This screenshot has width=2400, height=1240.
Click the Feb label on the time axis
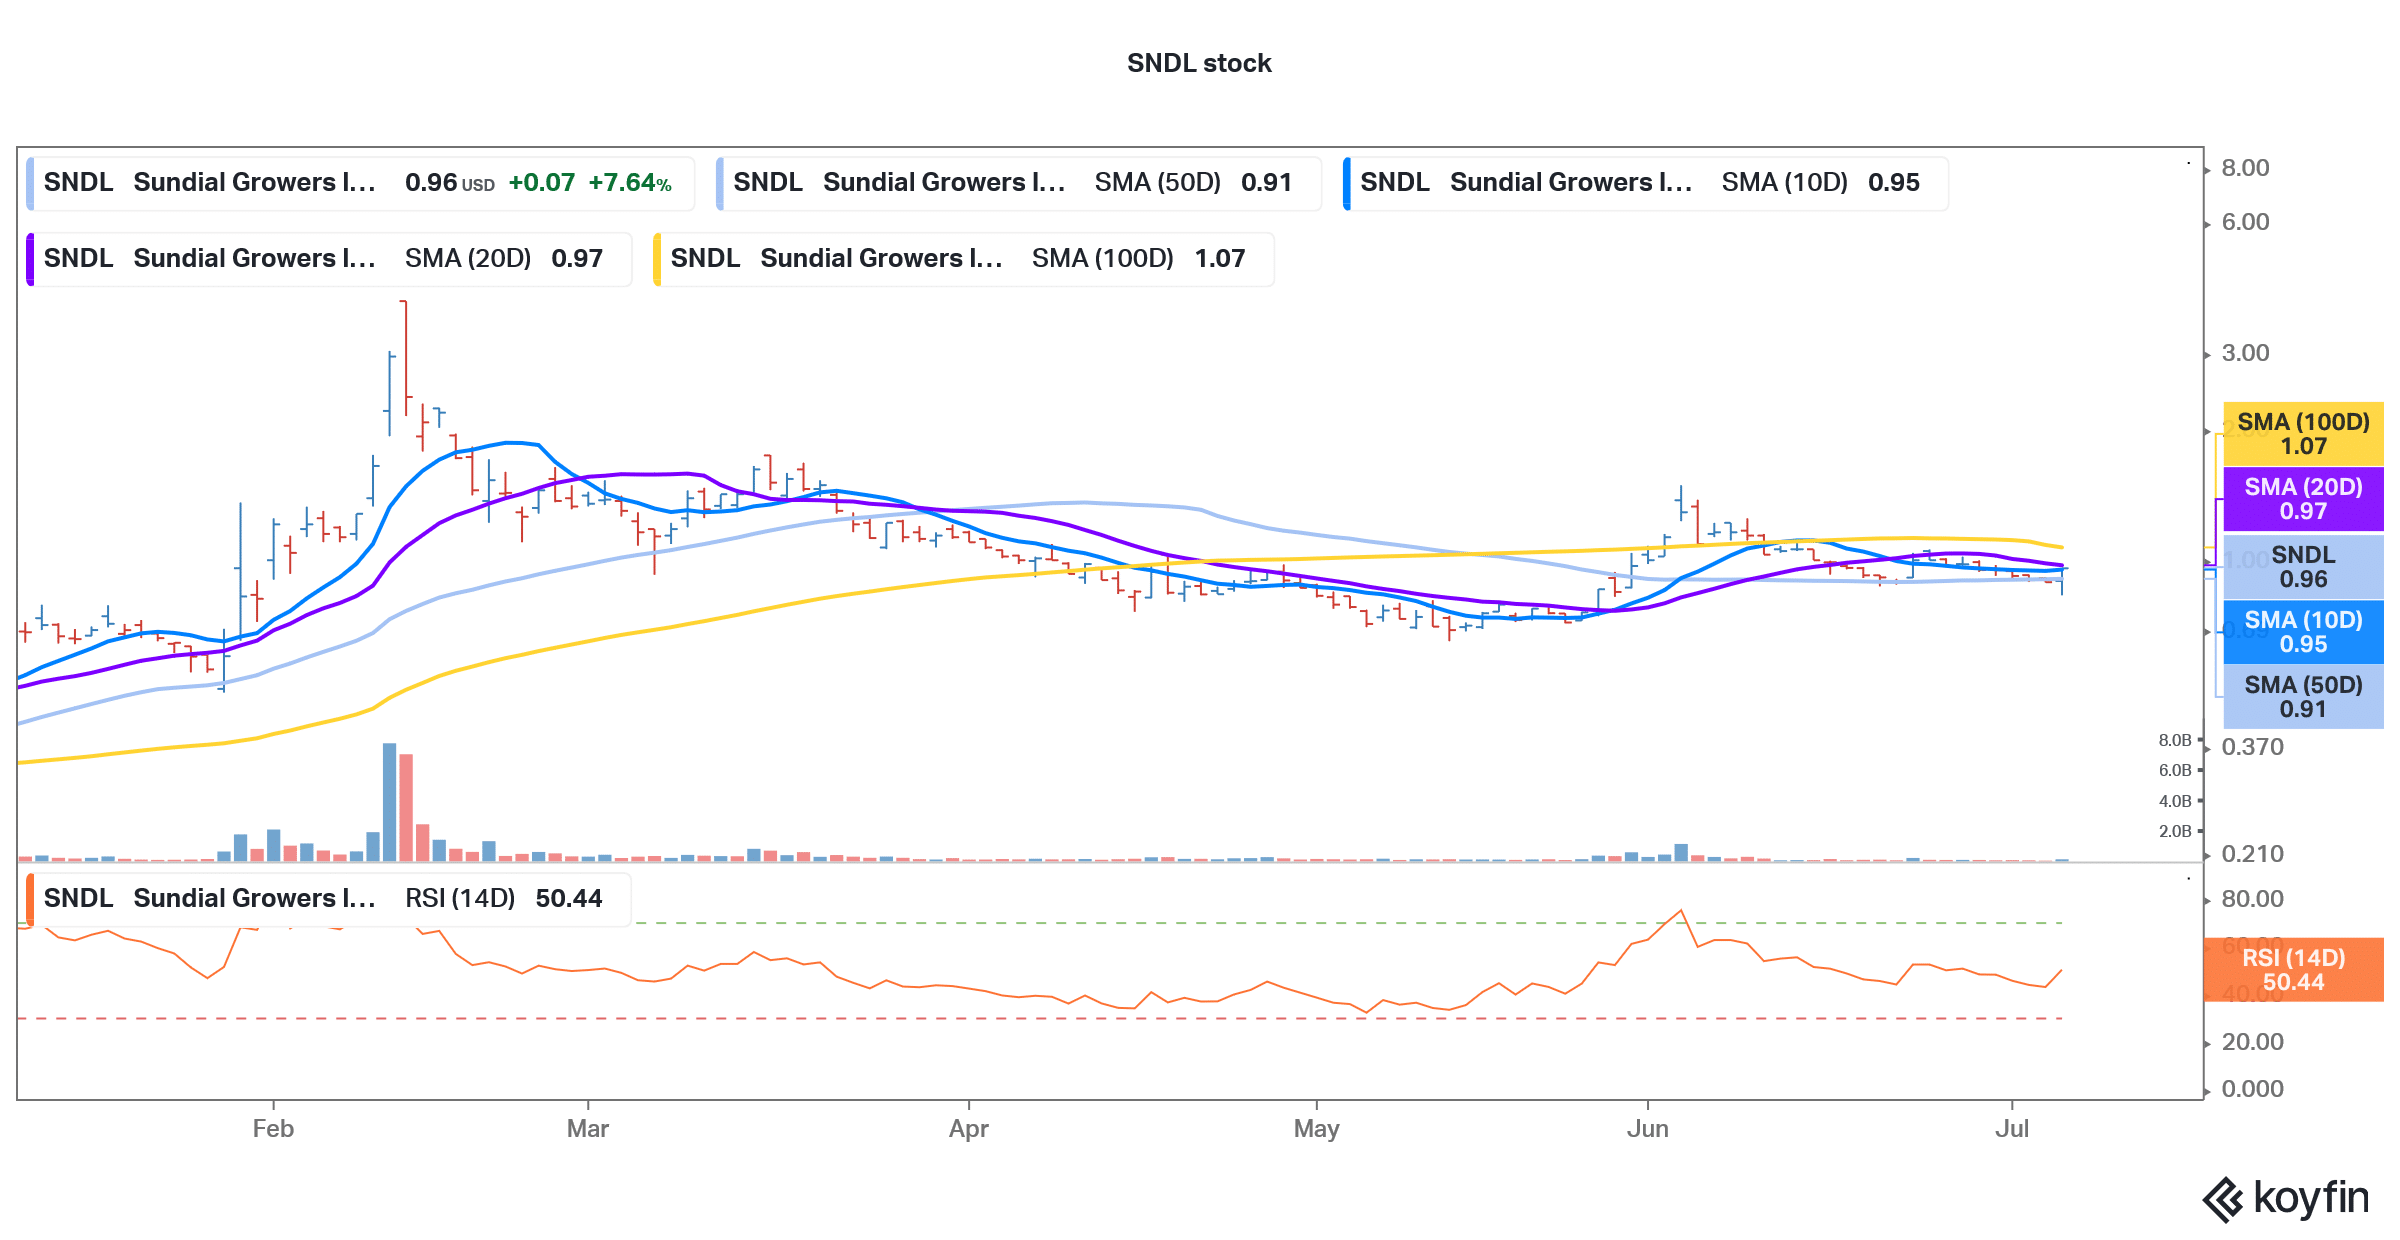[x=273, y=1129]
